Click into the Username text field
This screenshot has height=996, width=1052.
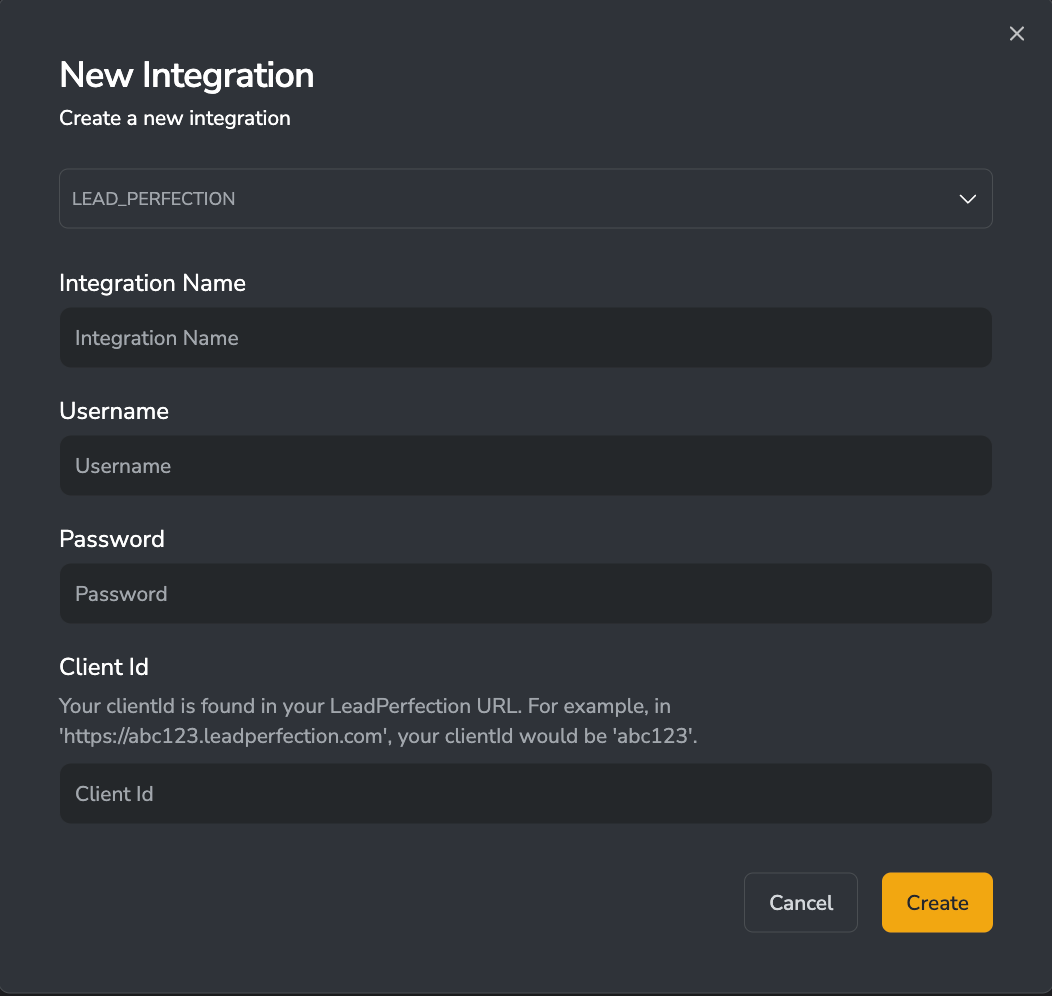coord(525,466)
